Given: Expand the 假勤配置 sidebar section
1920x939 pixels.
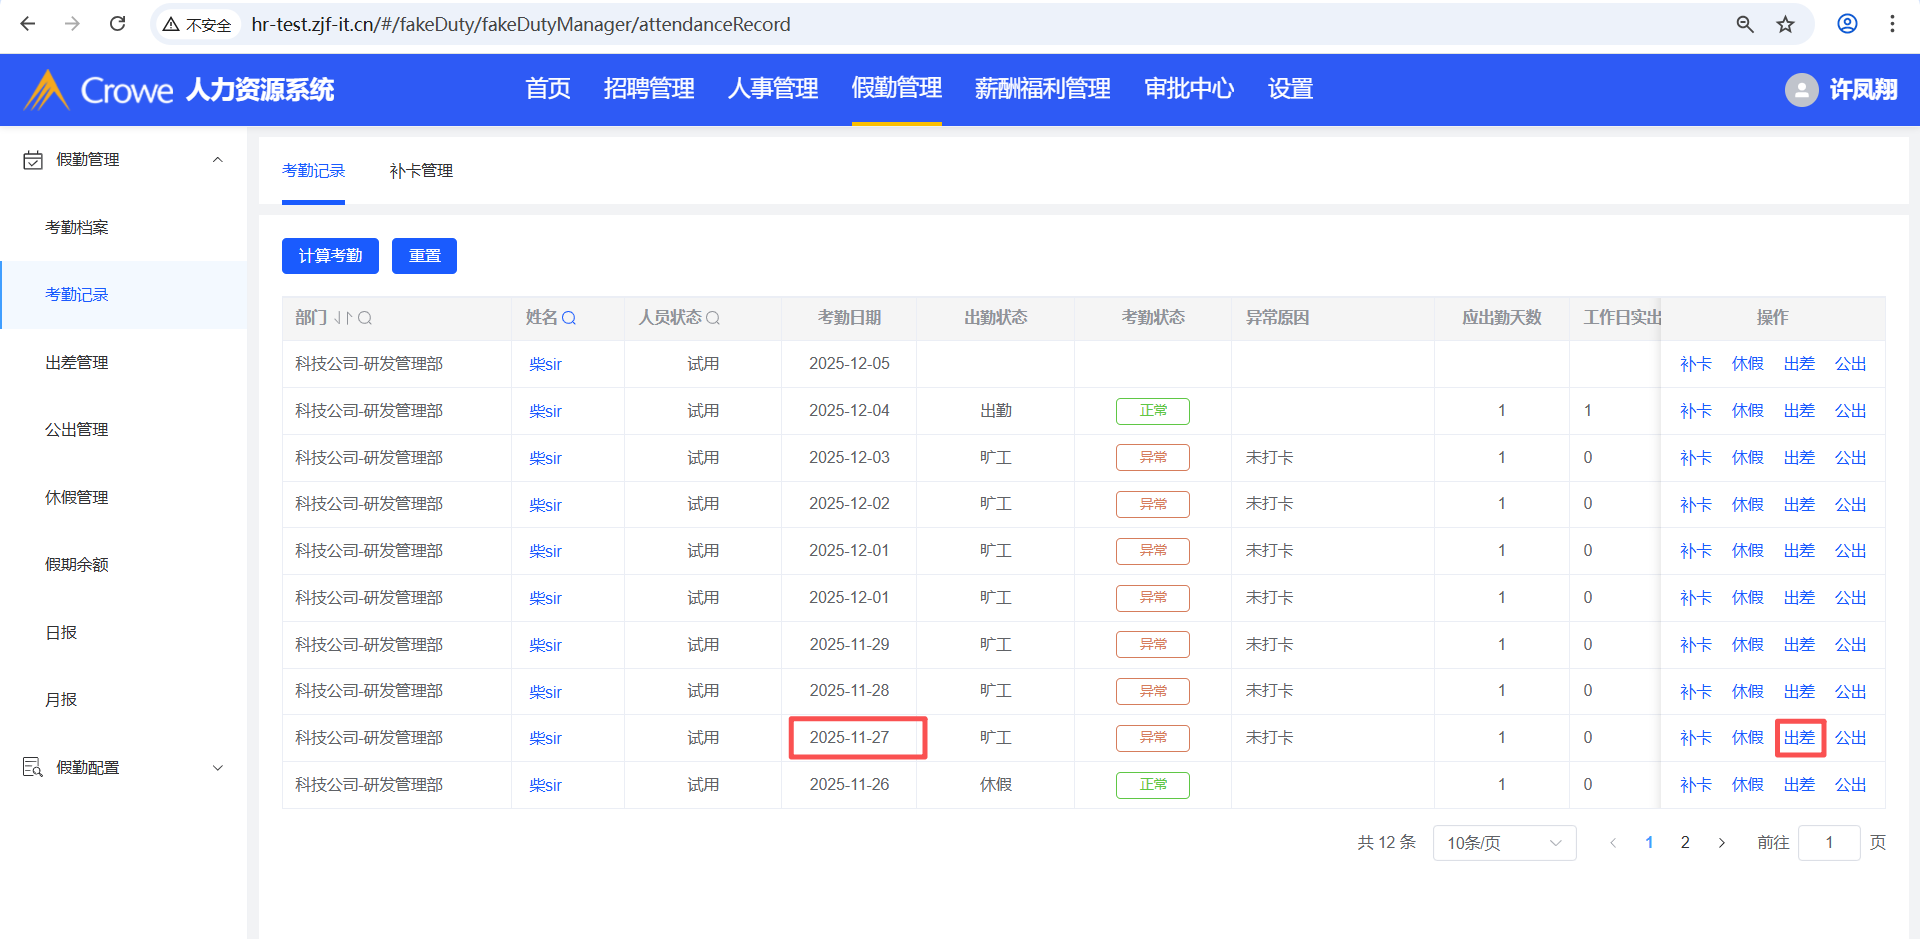Looking at the screenshot, I should point(217,768).
